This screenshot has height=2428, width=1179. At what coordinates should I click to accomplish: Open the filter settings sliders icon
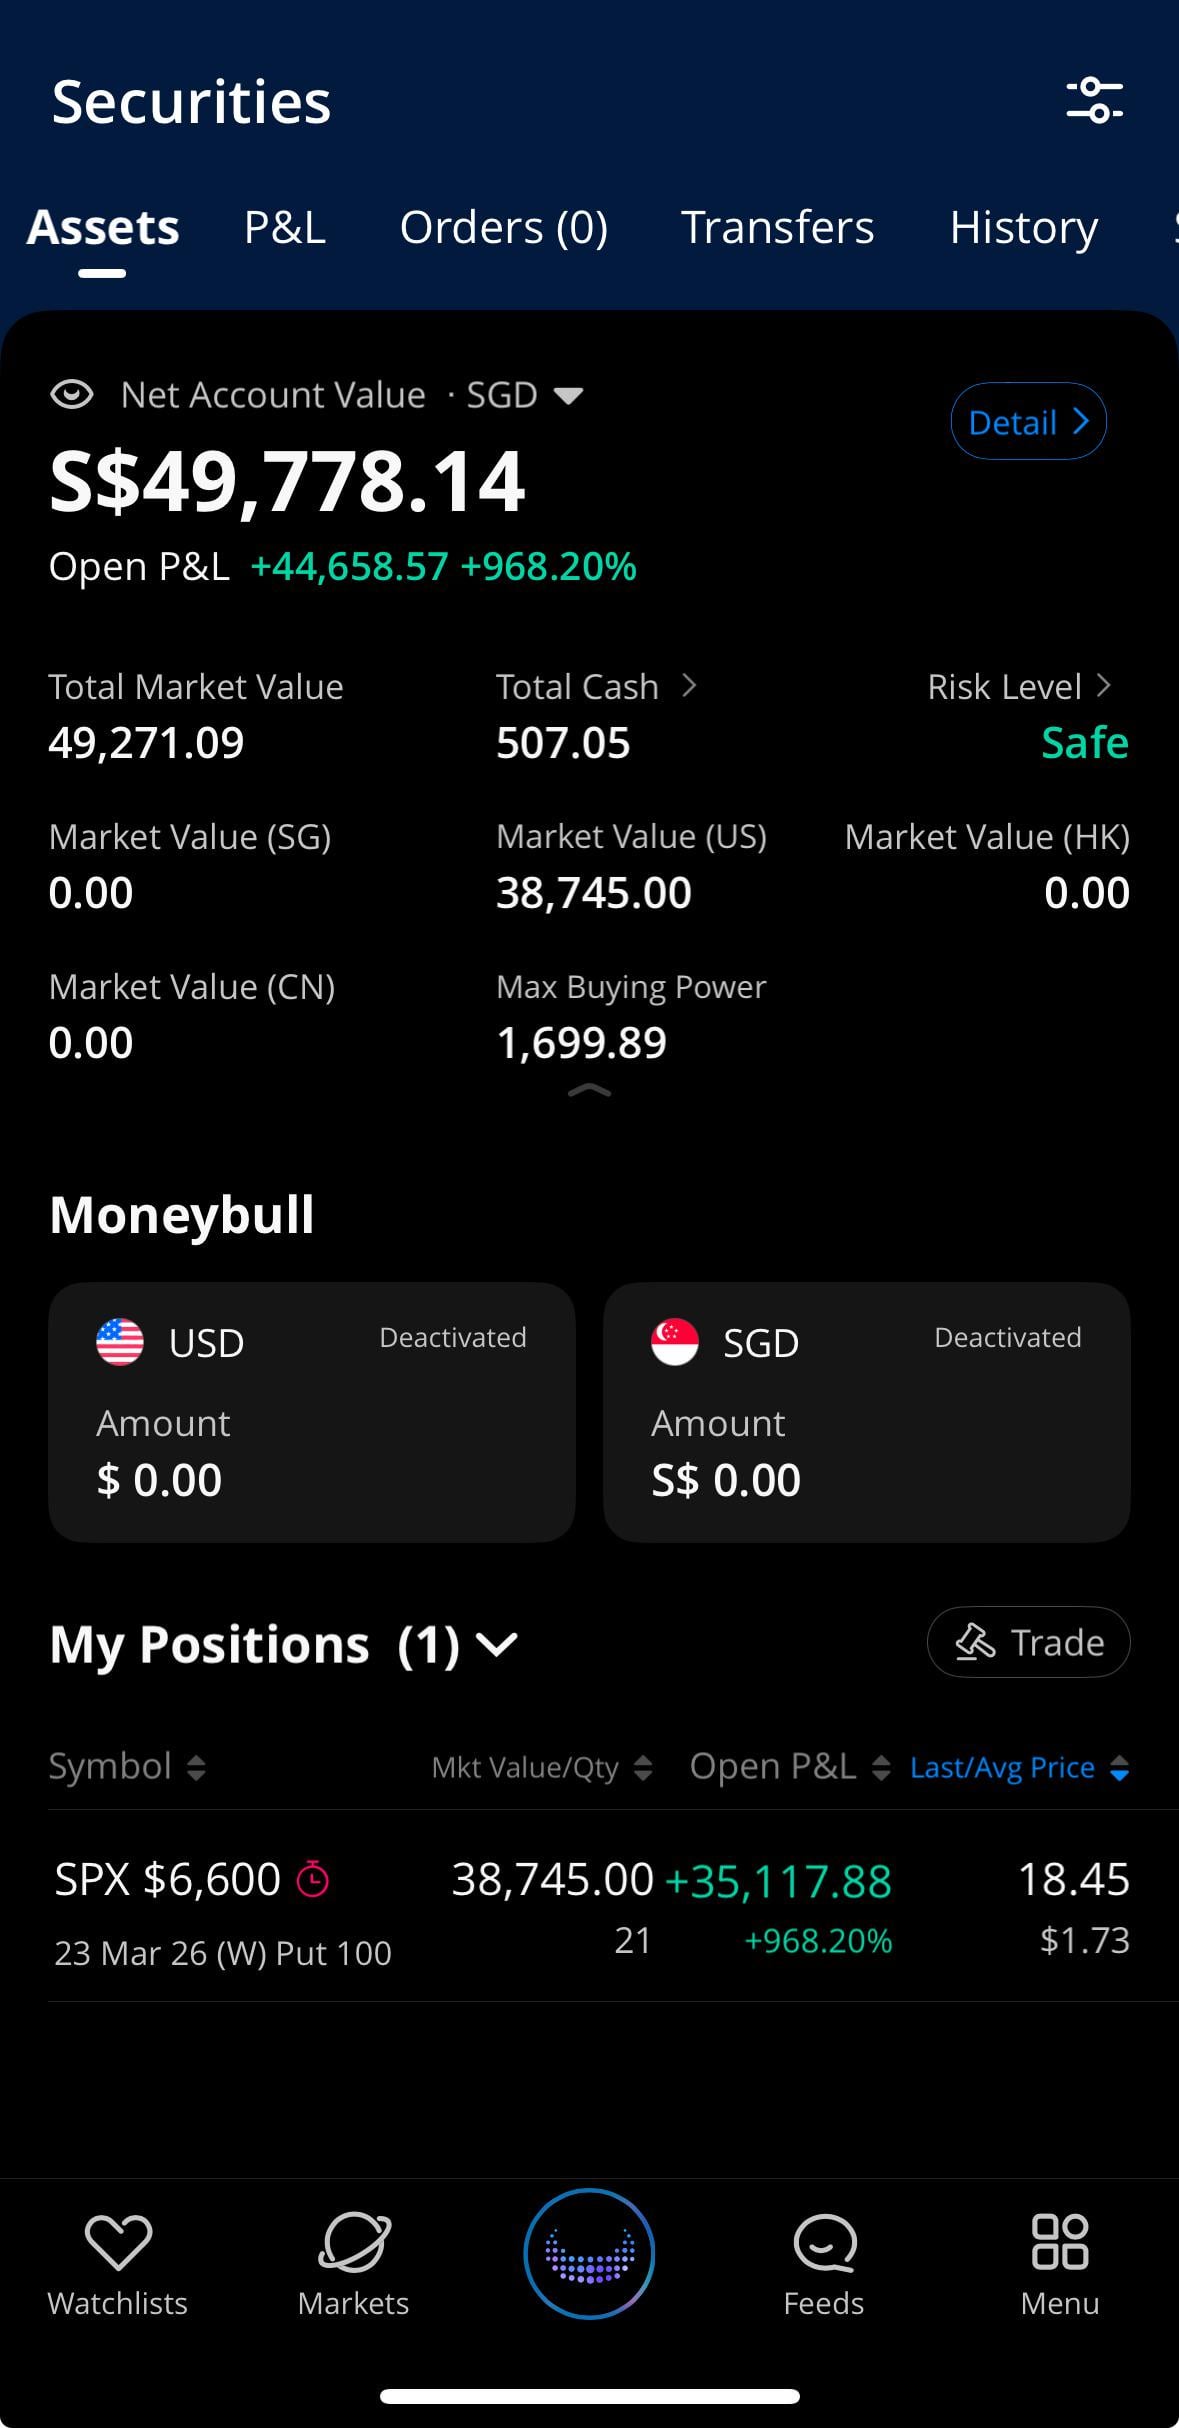(x=1094, y=100)
